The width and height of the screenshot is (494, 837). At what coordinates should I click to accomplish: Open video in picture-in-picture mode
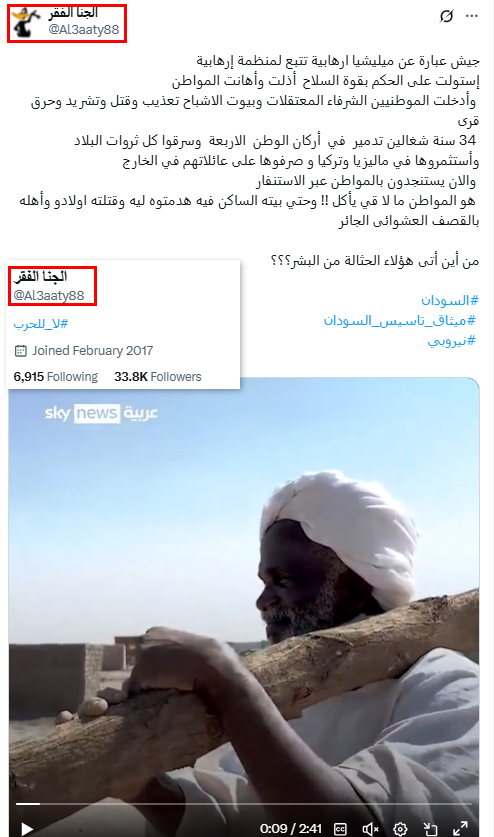pos(430,829)
